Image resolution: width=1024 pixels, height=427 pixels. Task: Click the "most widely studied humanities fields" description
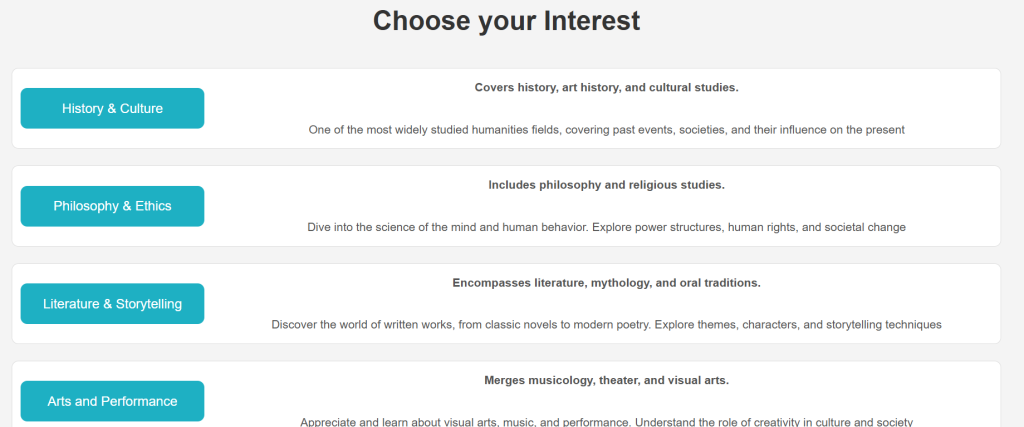(606, 130)
